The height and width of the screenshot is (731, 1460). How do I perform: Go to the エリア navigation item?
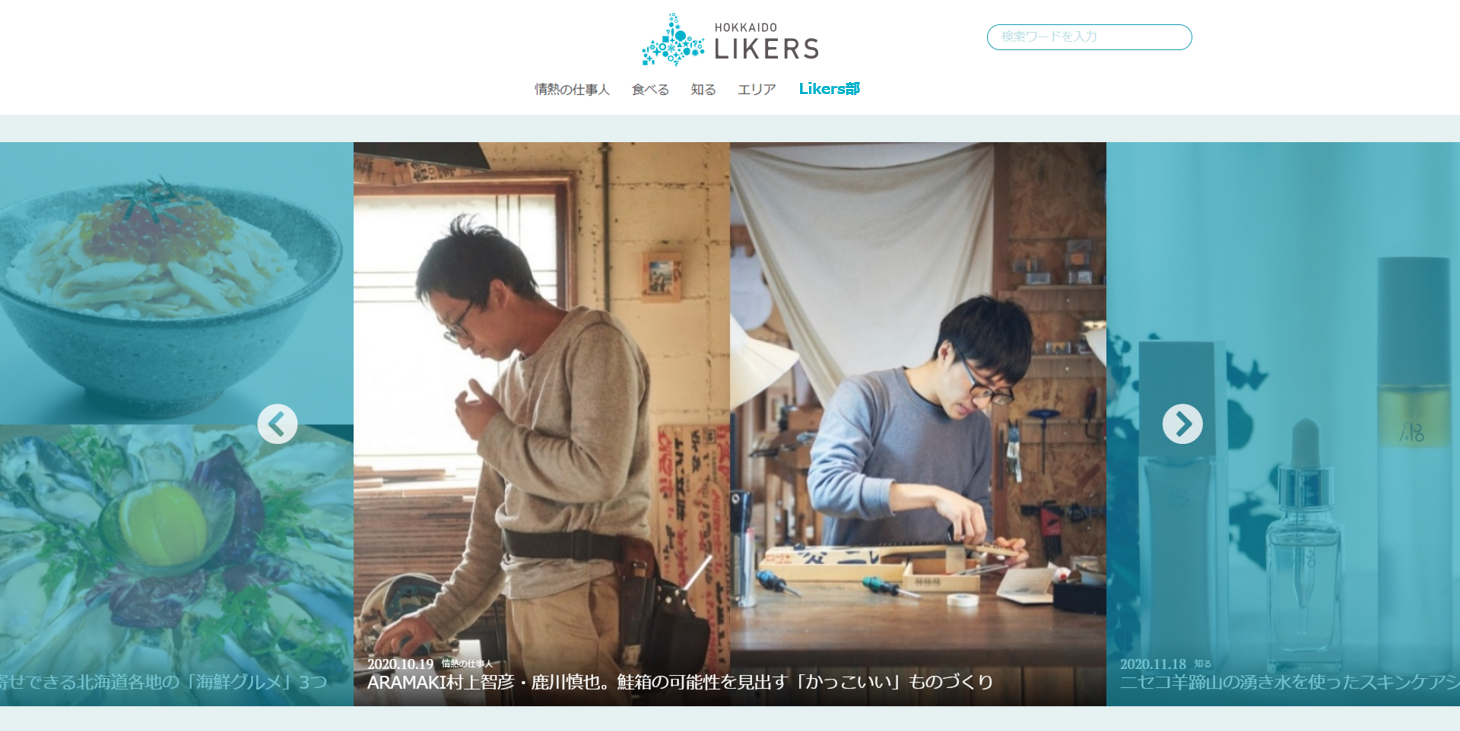pos(757,89)
